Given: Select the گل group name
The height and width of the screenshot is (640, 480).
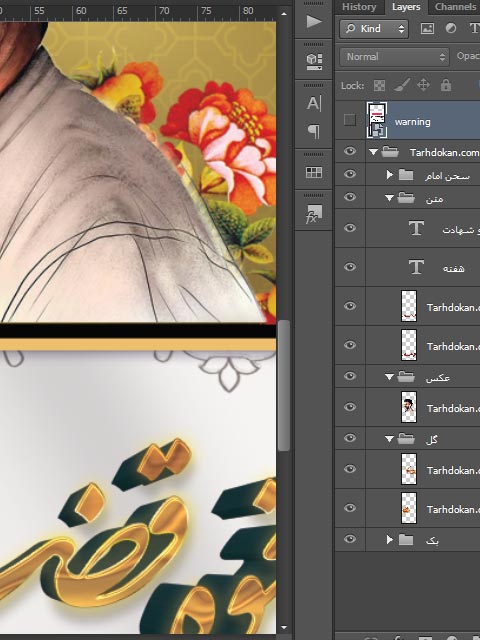Looking at the screenshot, I should click(x=431, y=440).
